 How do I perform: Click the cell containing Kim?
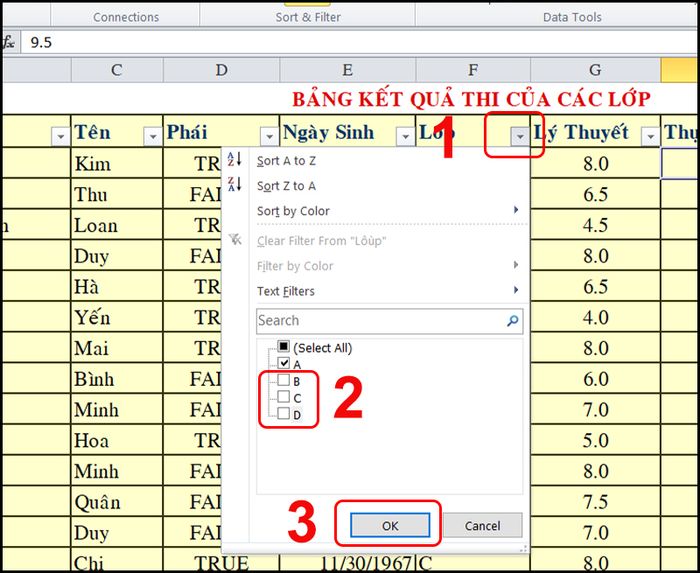click(x=117, y=163)
